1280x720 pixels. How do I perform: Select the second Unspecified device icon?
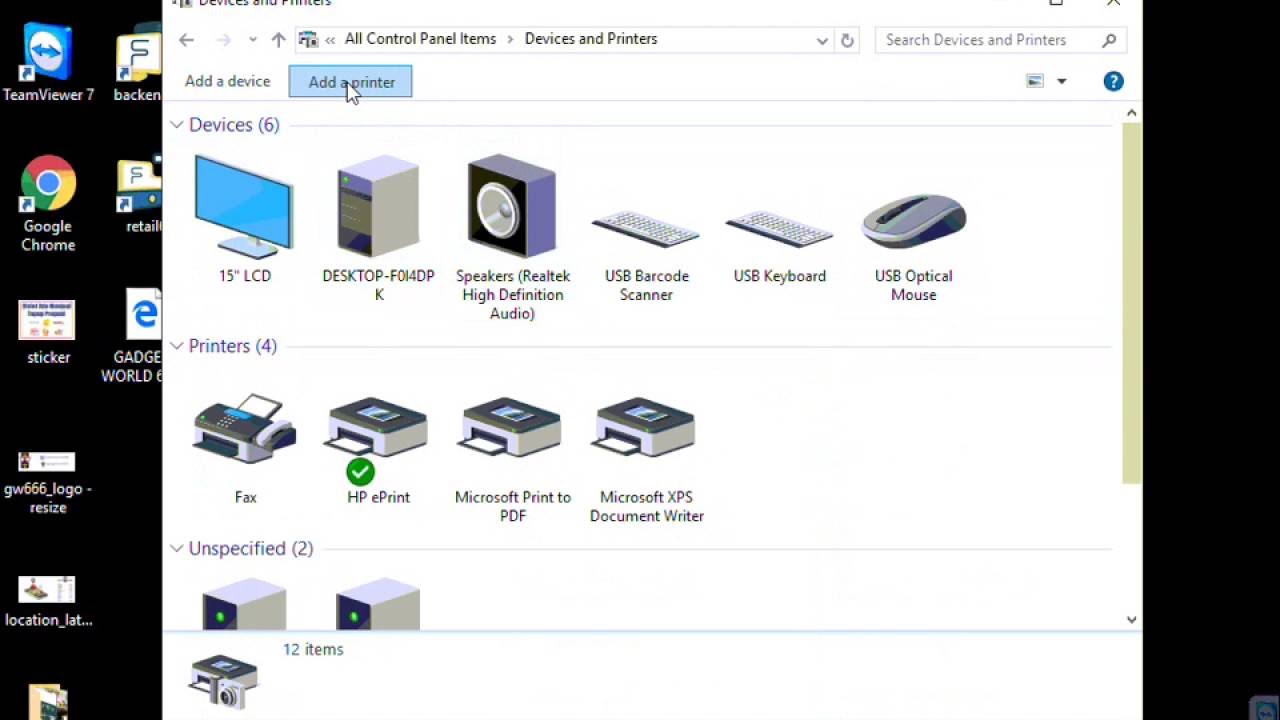(378, 604)
